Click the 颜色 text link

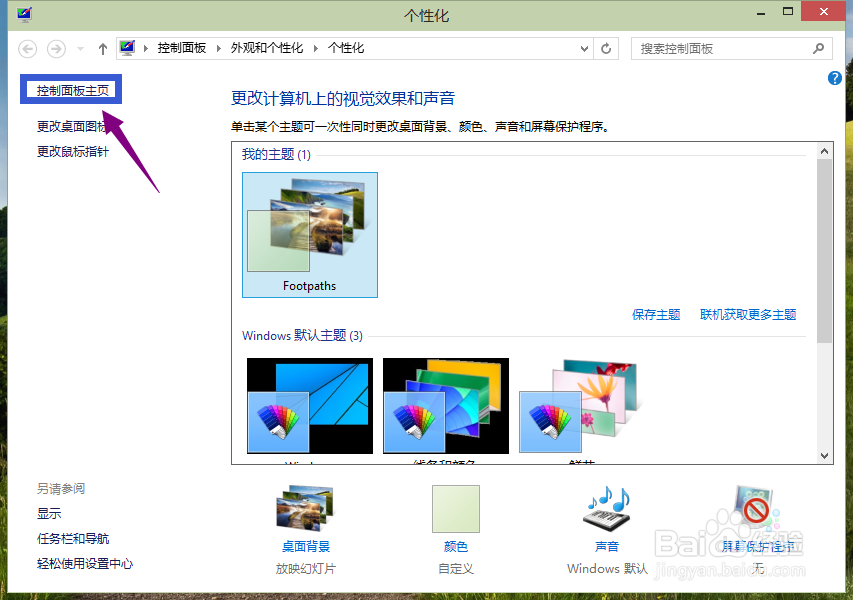tap(456, 546)
